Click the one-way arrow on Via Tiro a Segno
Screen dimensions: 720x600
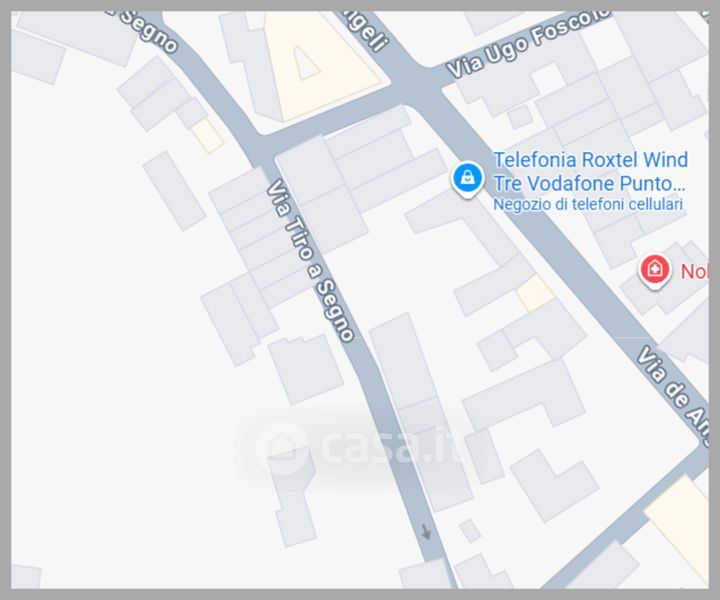426,533
